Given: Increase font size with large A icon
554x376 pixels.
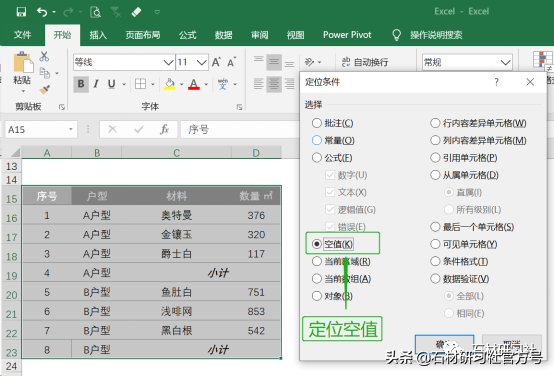Looking at the screenshot, I should click(216, 63).
